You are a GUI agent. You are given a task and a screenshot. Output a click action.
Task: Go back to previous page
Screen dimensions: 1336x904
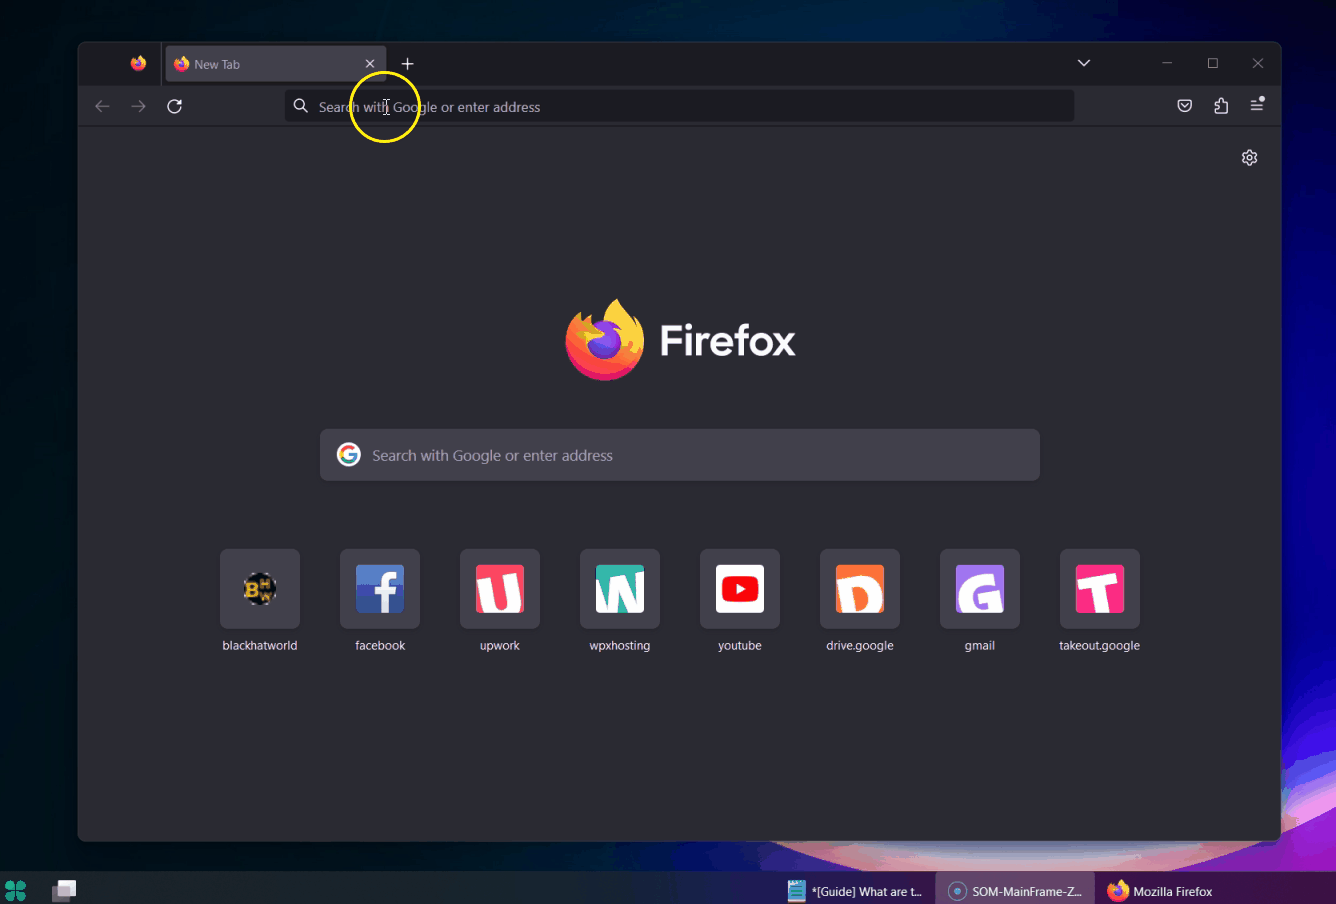(102, 106)
